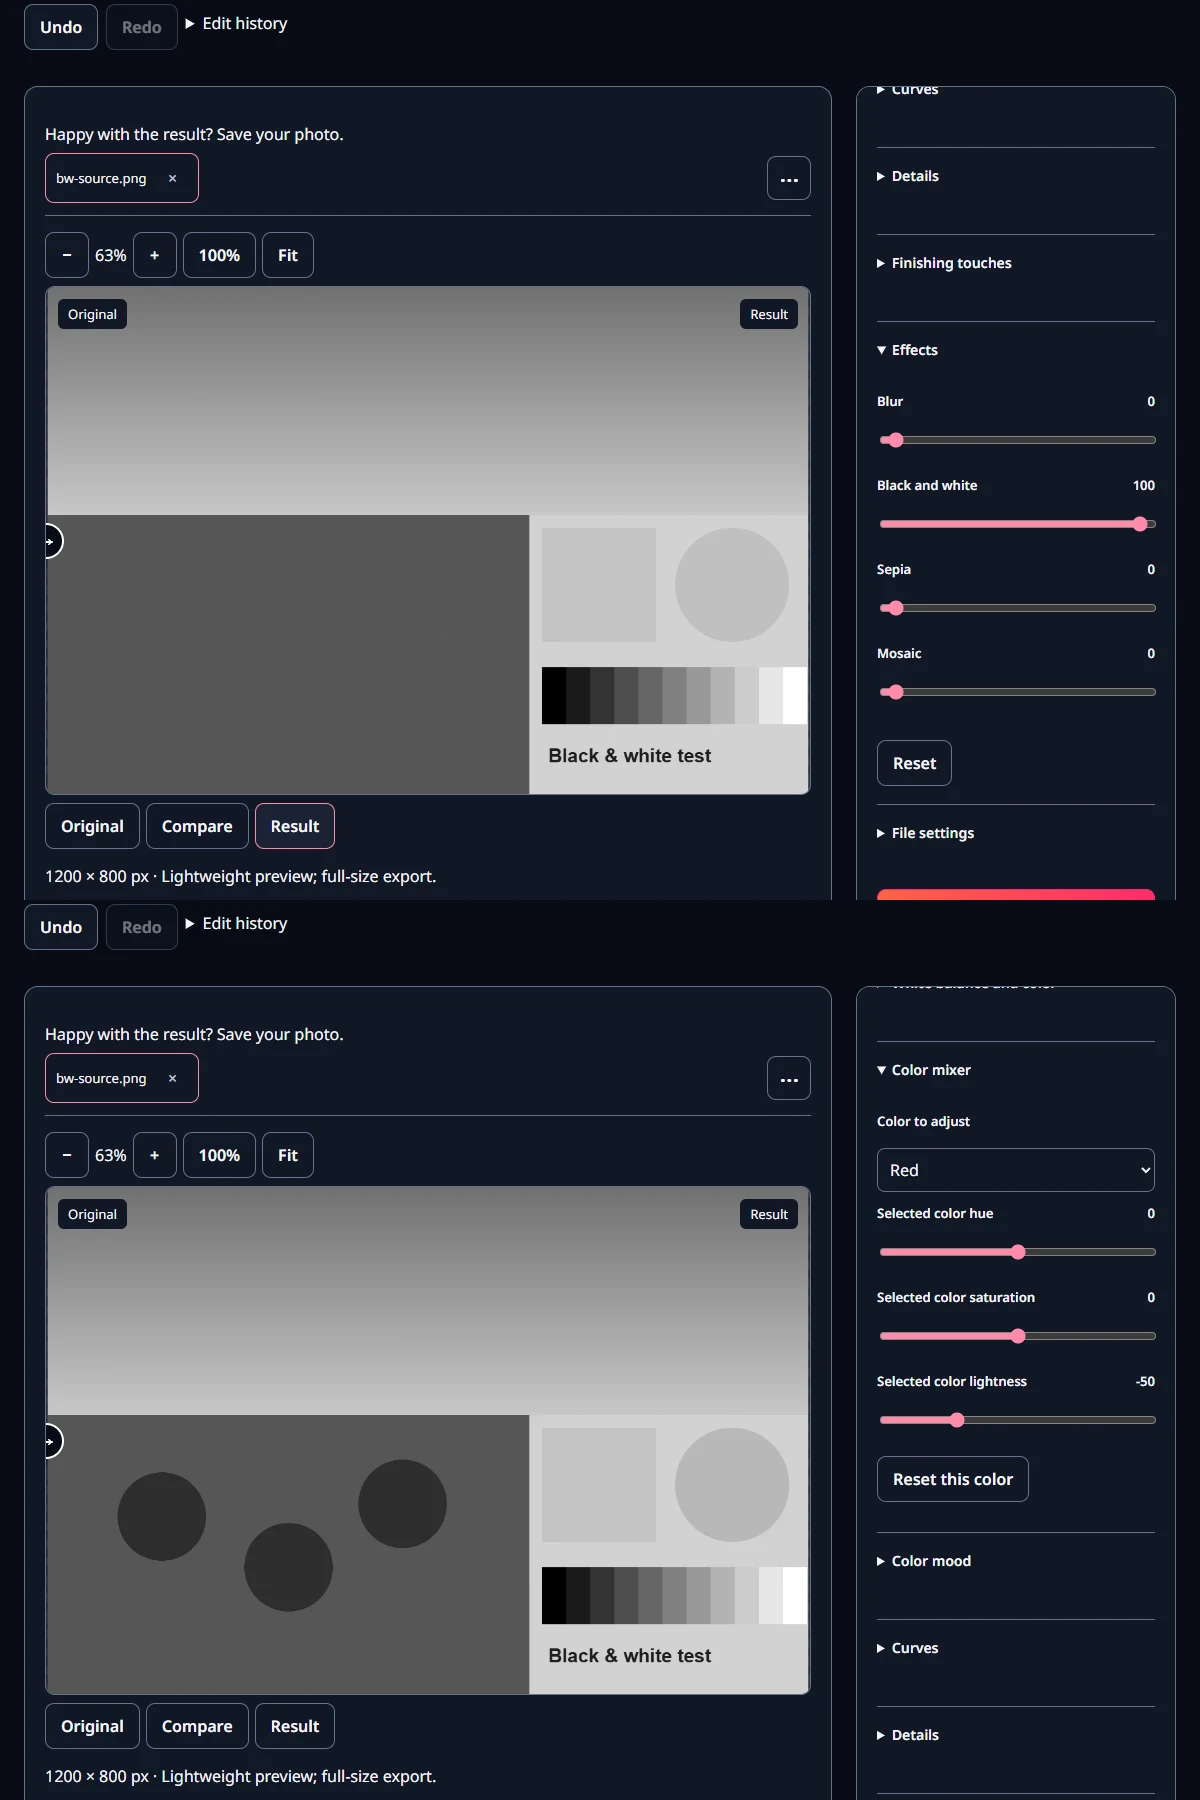Viewport: 1200px width, 1800px height.
Task: Open the three-dots menu beside the Effects panel
Action: (x=789, y=178)
